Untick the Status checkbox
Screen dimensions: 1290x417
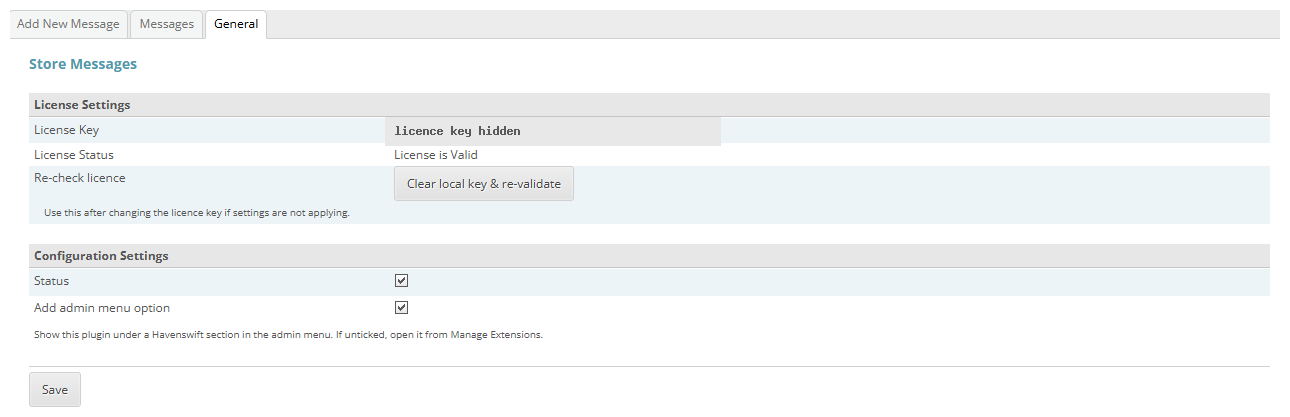point(401,281)
